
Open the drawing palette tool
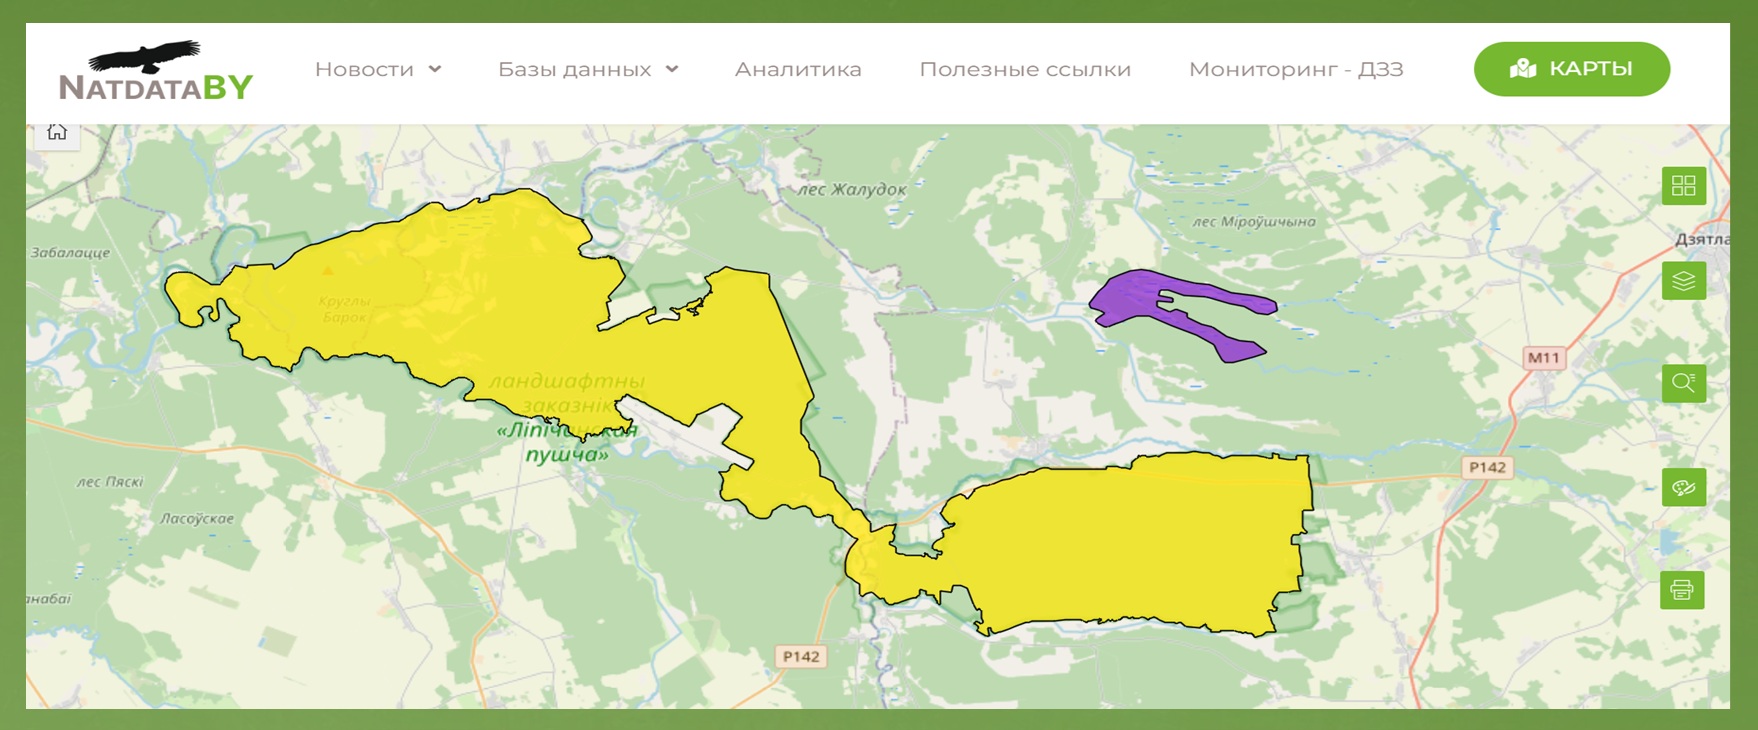tap(1683, 488)
